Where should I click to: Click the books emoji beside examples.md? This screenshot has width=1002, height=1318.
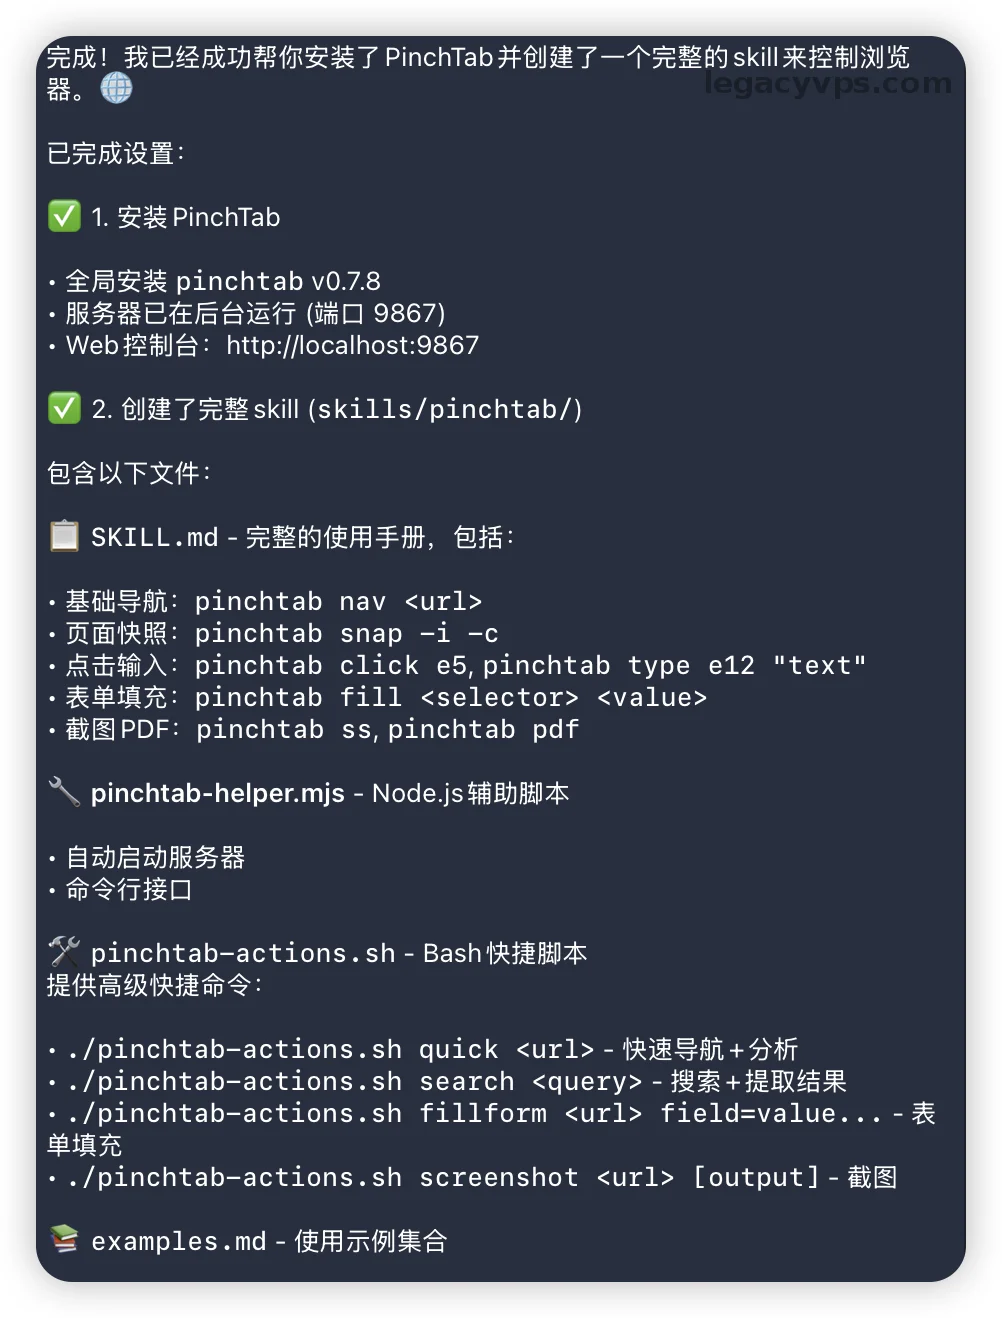pyautogui.click(x=64, y=1240)
